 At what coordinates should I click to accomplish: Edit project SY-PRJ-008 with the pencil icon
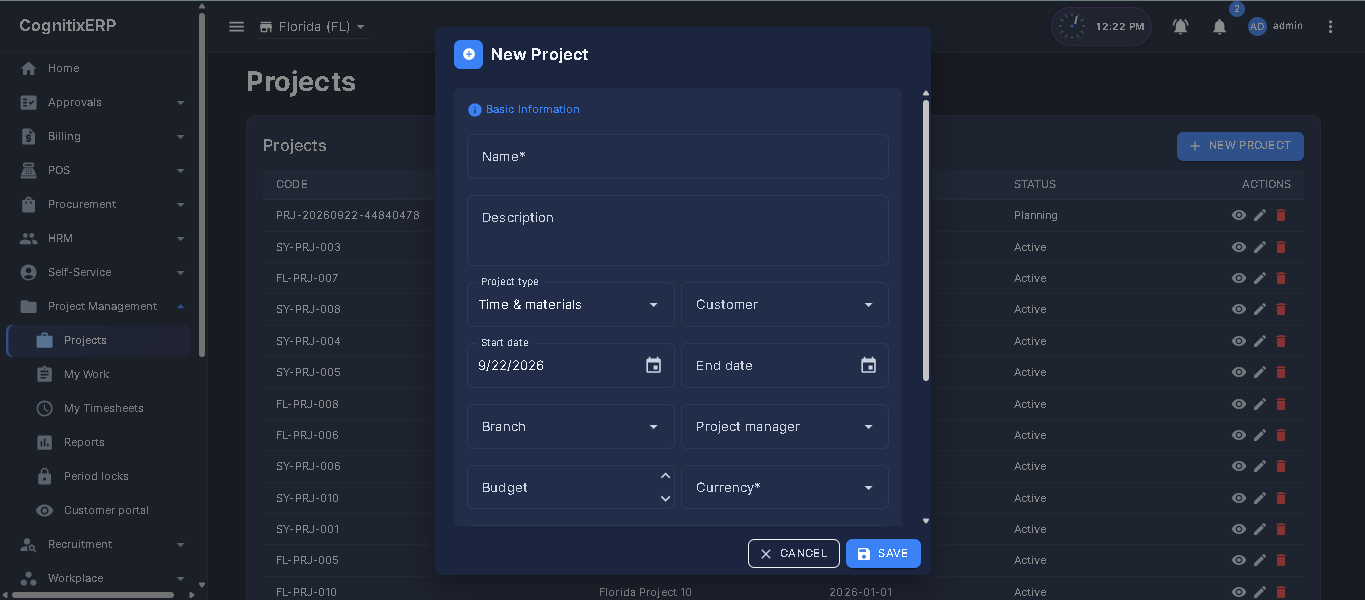point(1260,309)
